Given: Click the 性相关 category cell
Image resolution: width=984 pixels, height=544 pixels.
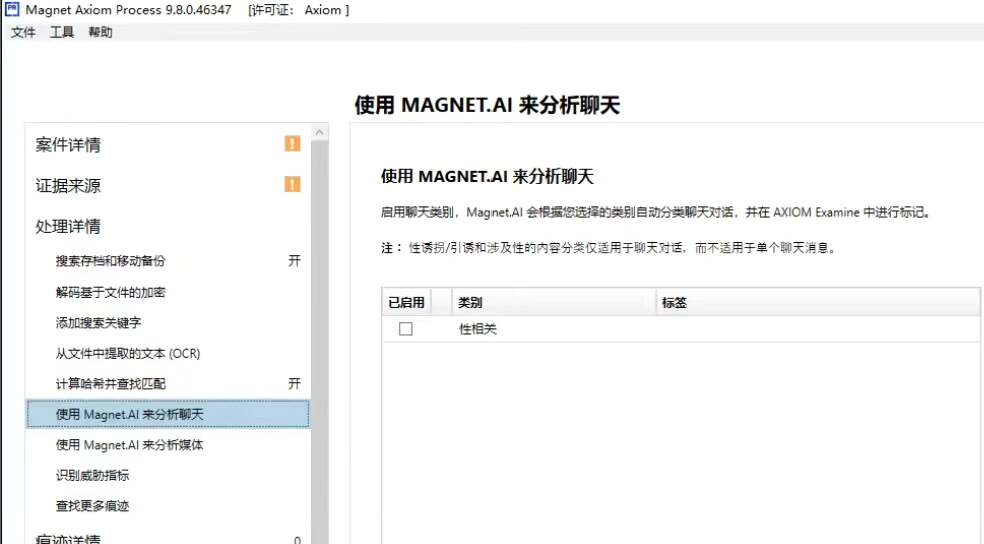Looking at the screenshot, I should tap(478, 329).
